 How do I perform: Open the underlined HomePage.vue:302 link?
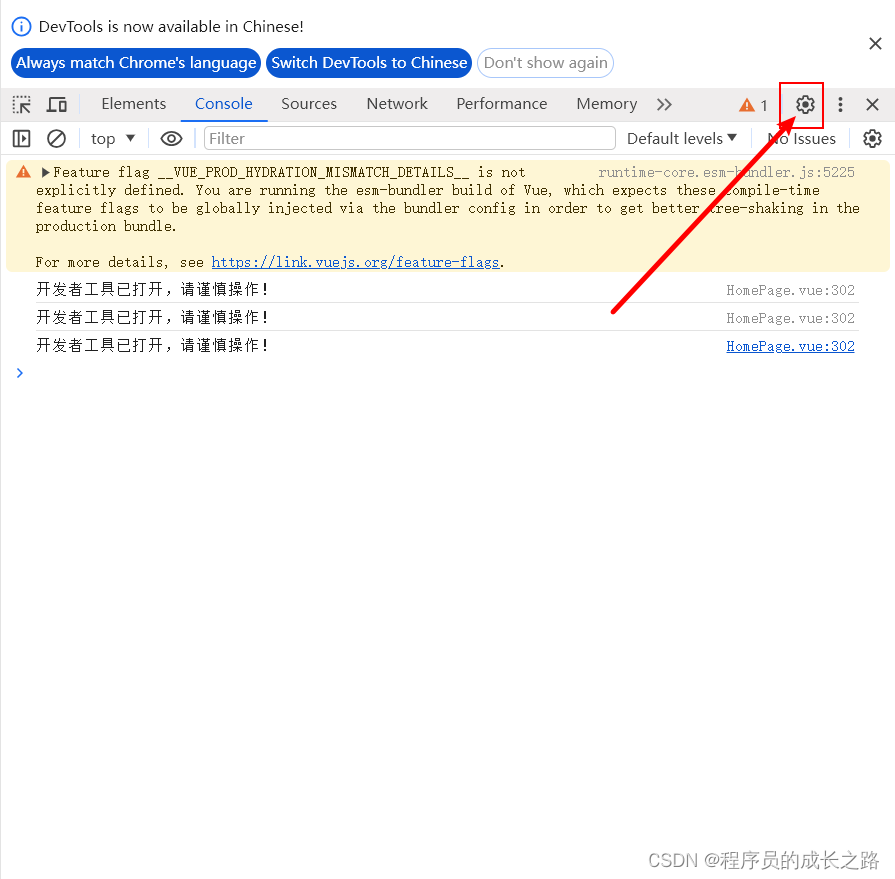coord(790,346)
